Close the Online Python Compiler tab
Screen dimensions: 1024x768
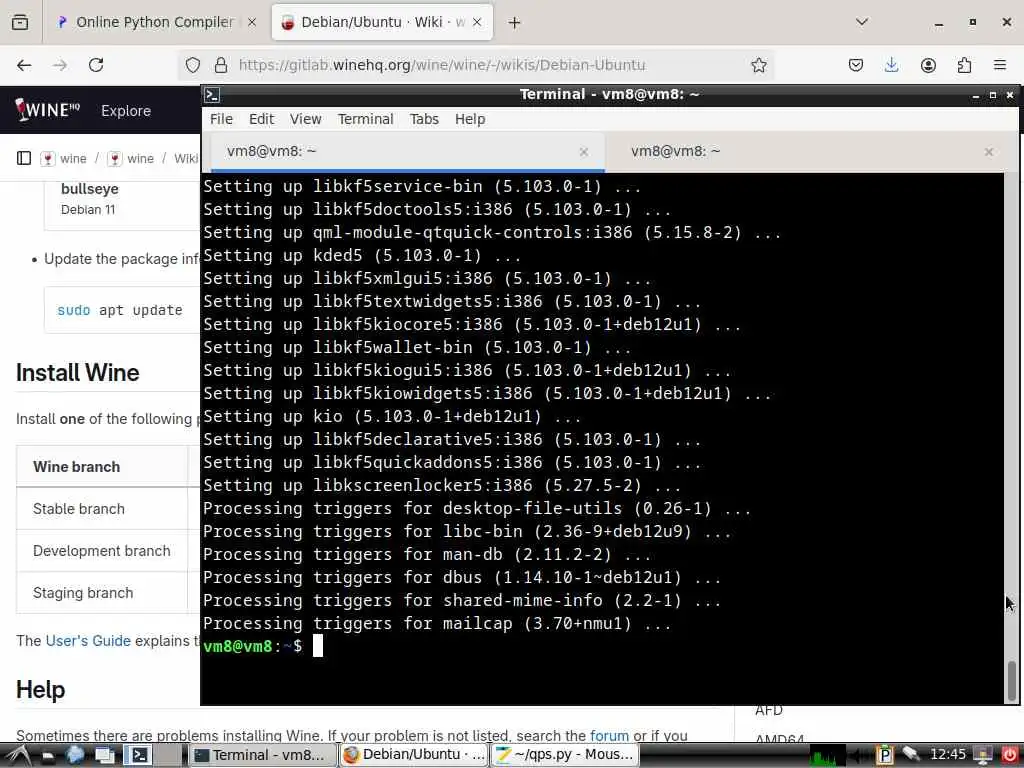(252, 22)
